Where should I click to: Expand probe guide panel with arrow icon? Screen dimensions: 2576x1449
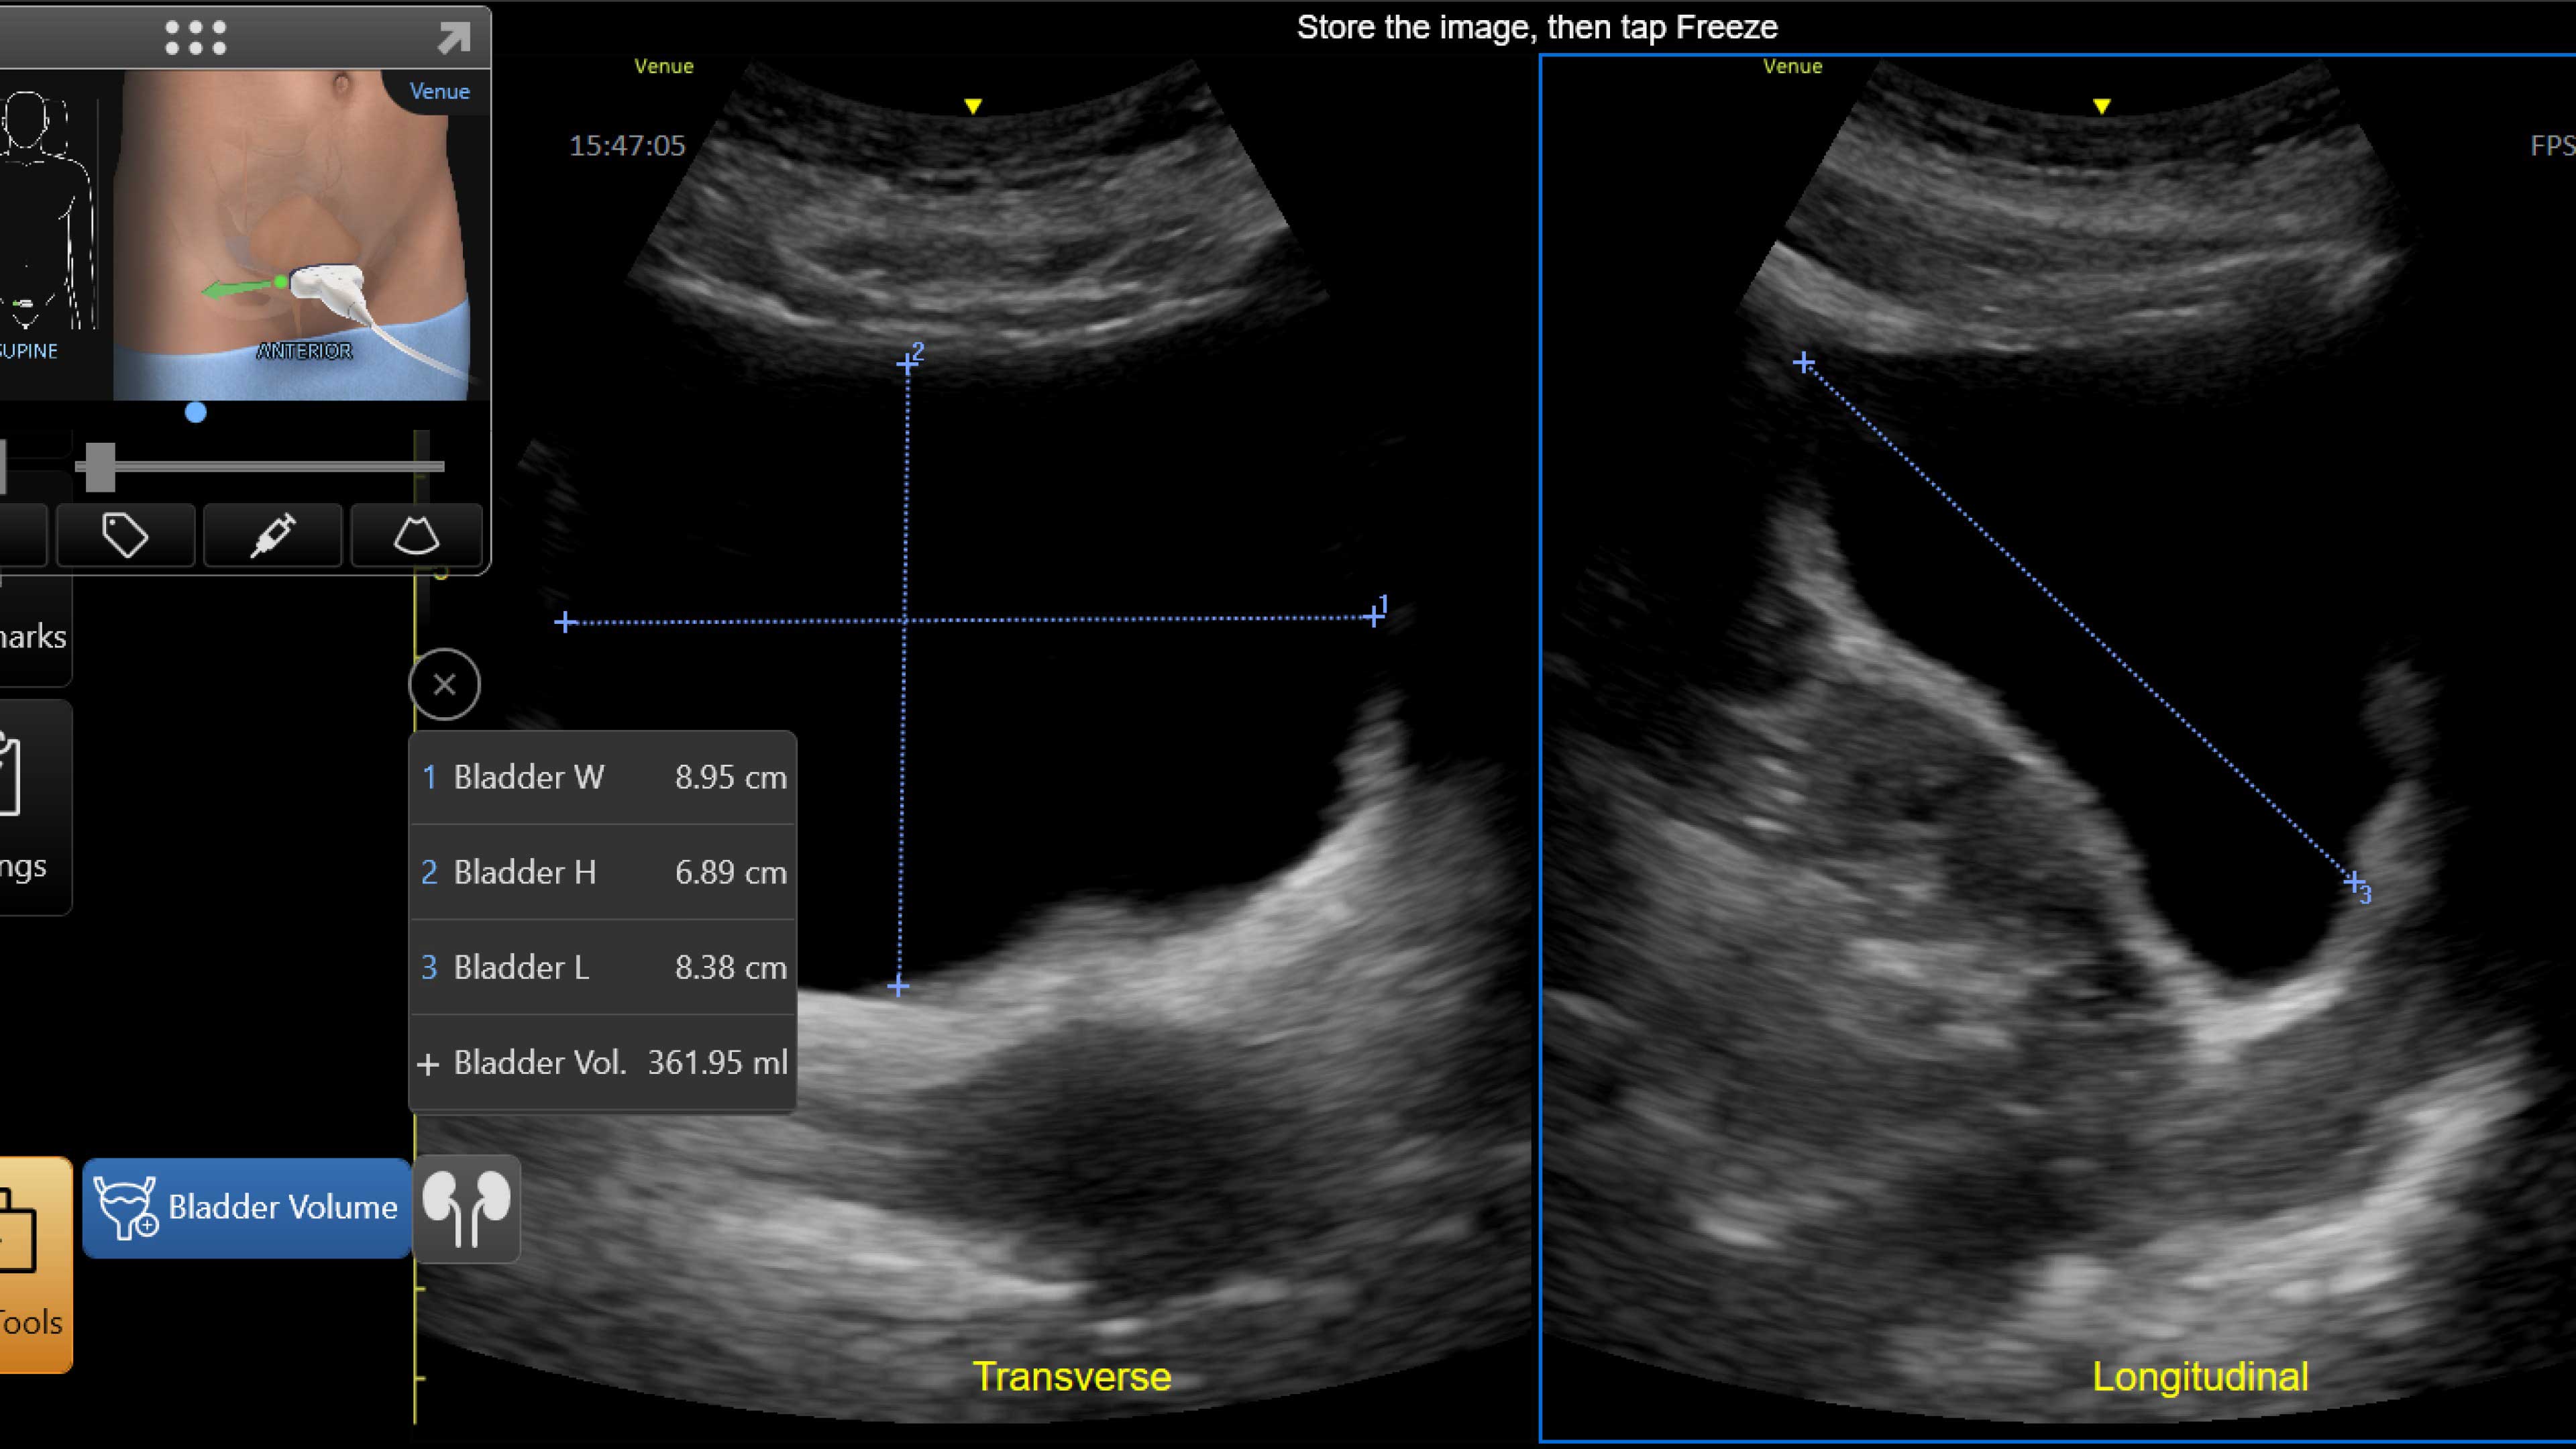pyautogui.click(x=453, y=38)
